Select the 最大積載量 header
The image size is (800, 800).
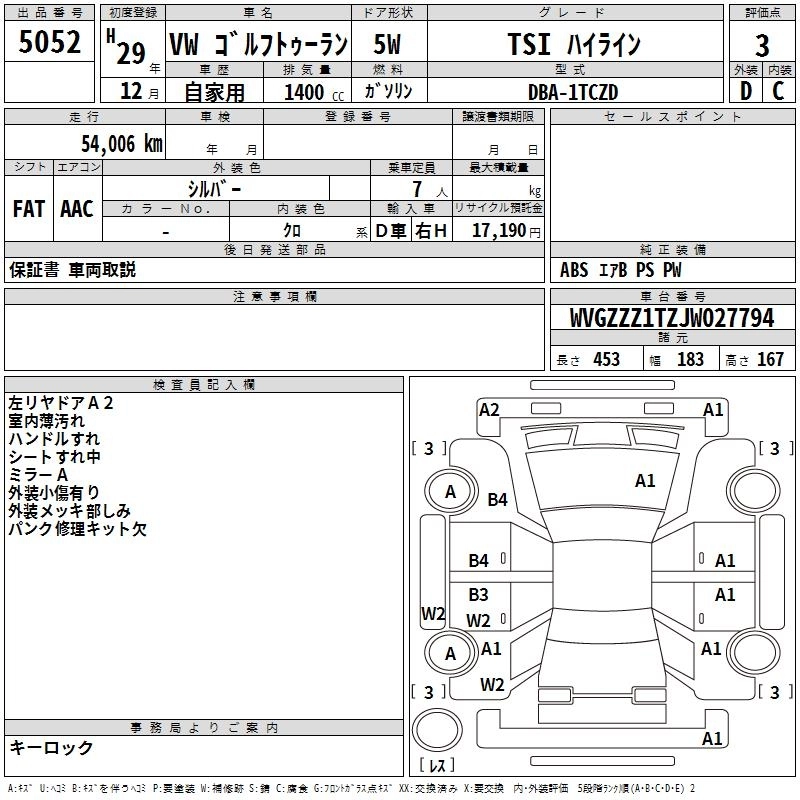pyautogui.click(x=498, y=167)
